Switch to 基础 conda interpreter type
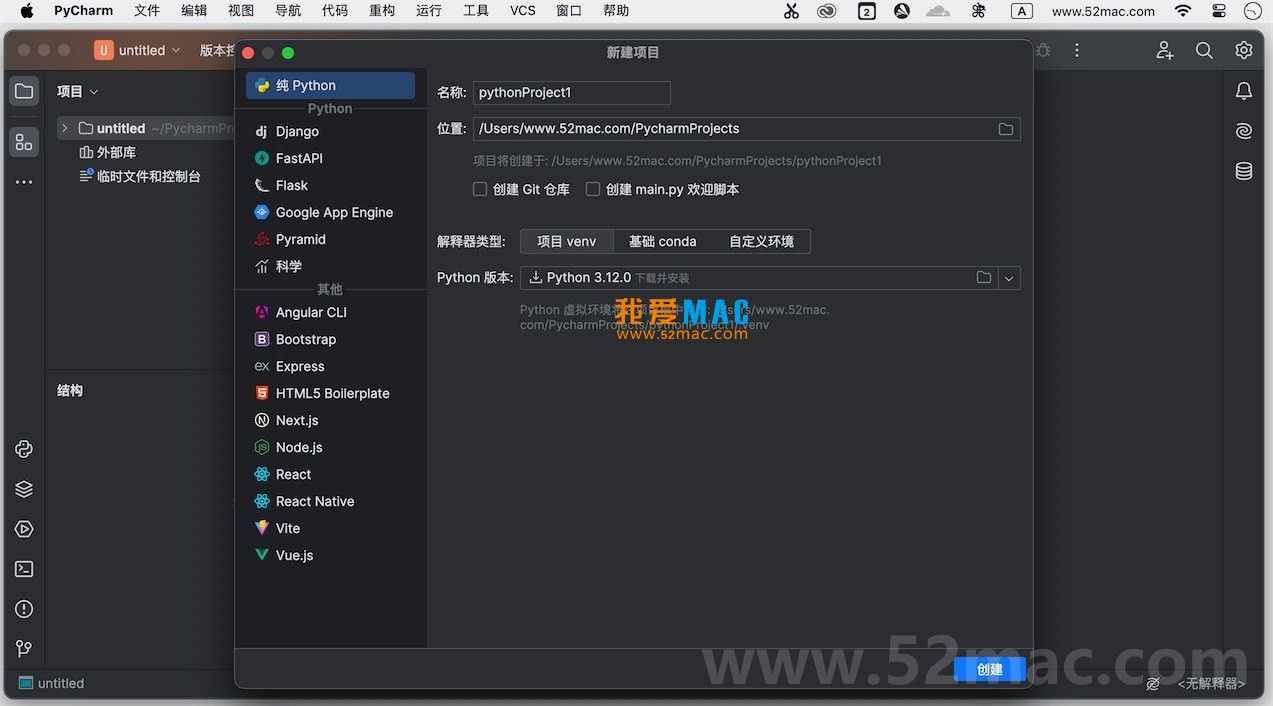1273x706 pixels. point(662,241)
